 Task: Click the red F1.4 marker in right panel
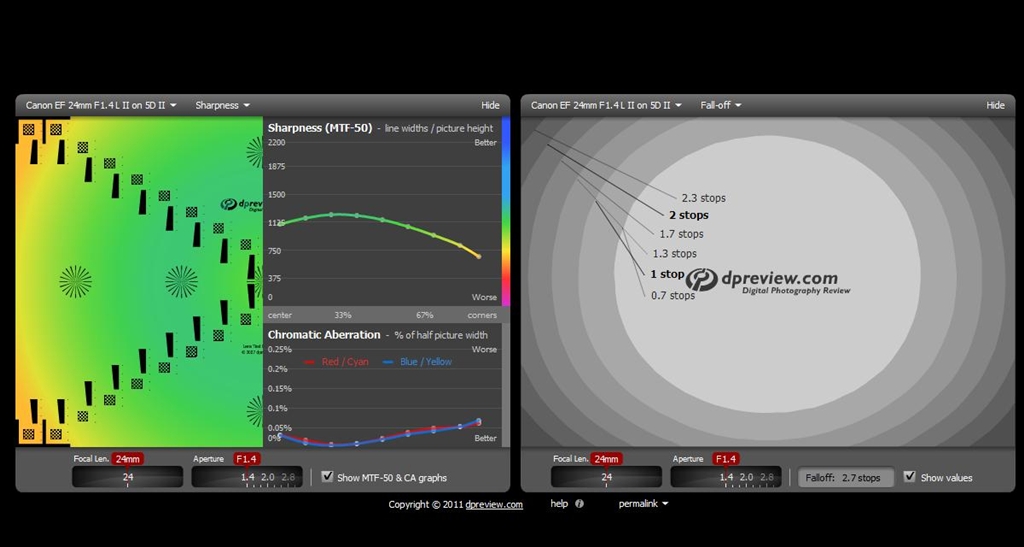726,459
